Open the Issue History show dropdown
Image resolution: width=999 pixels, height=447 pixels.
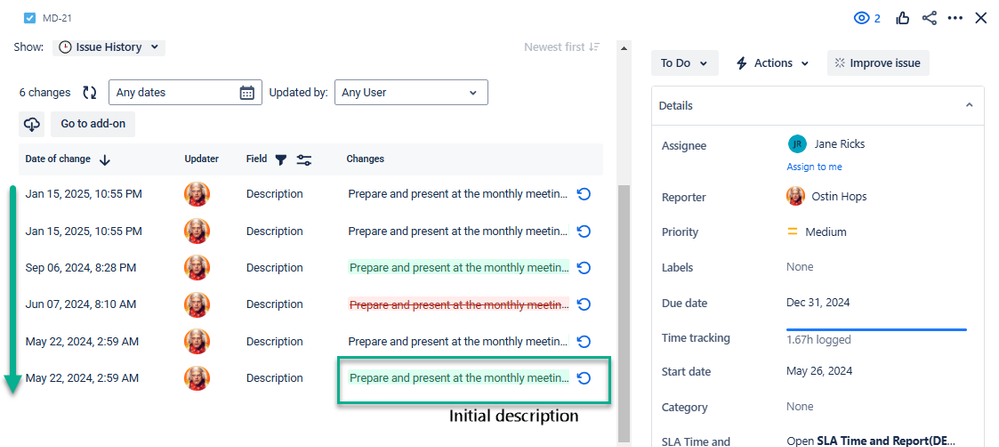[109, 47]
